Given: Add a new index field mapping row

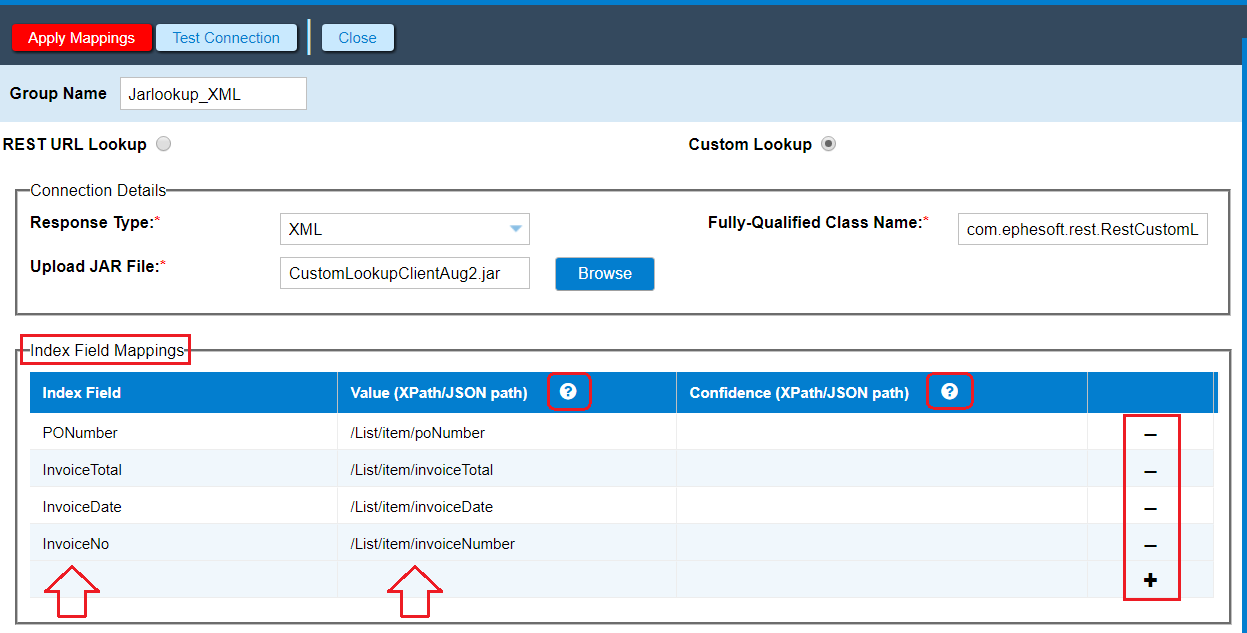Looking at the screenshot, I should click(x=1150, y=580).
